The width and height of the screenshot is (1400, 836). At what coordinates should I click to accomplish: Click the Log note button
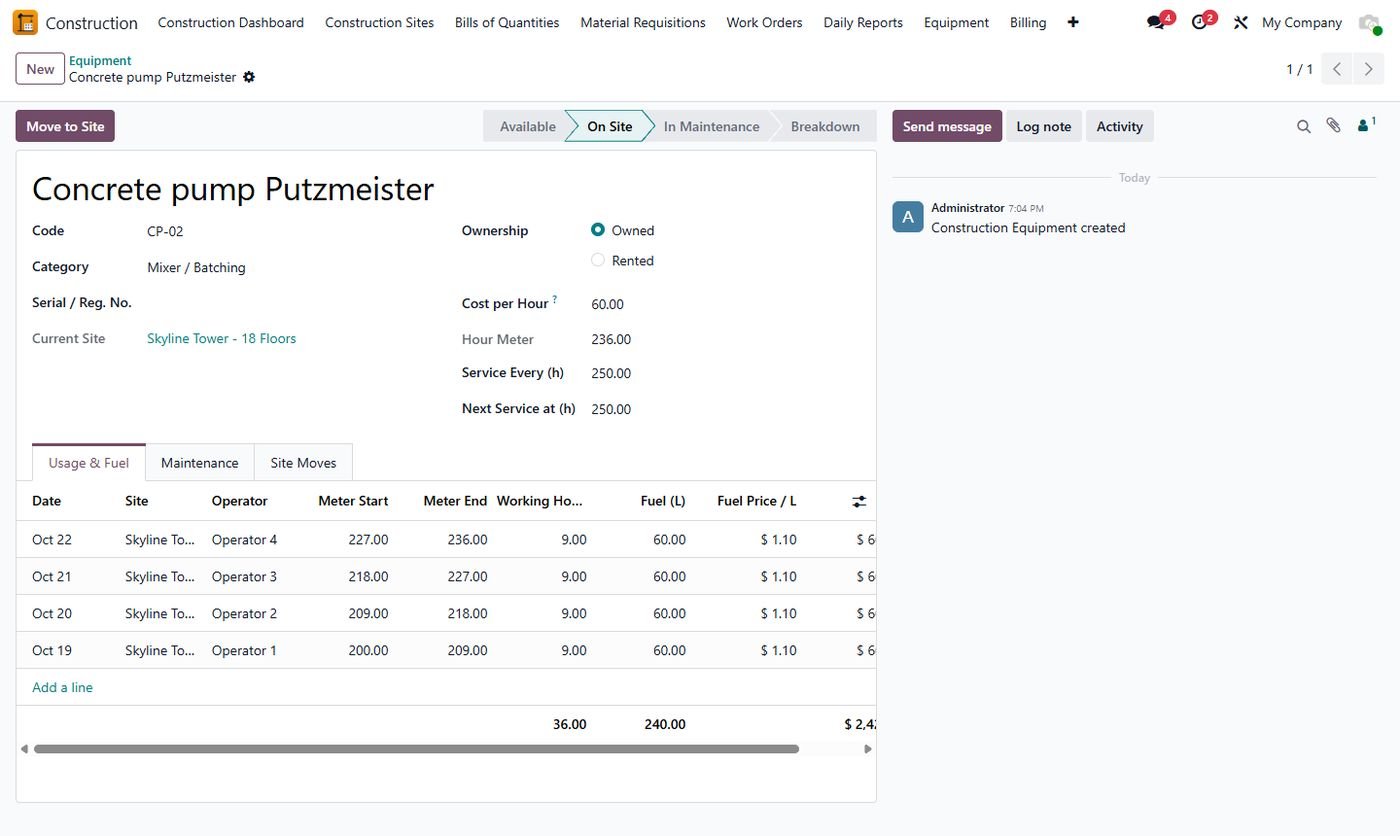click(x=1044, y=126)
